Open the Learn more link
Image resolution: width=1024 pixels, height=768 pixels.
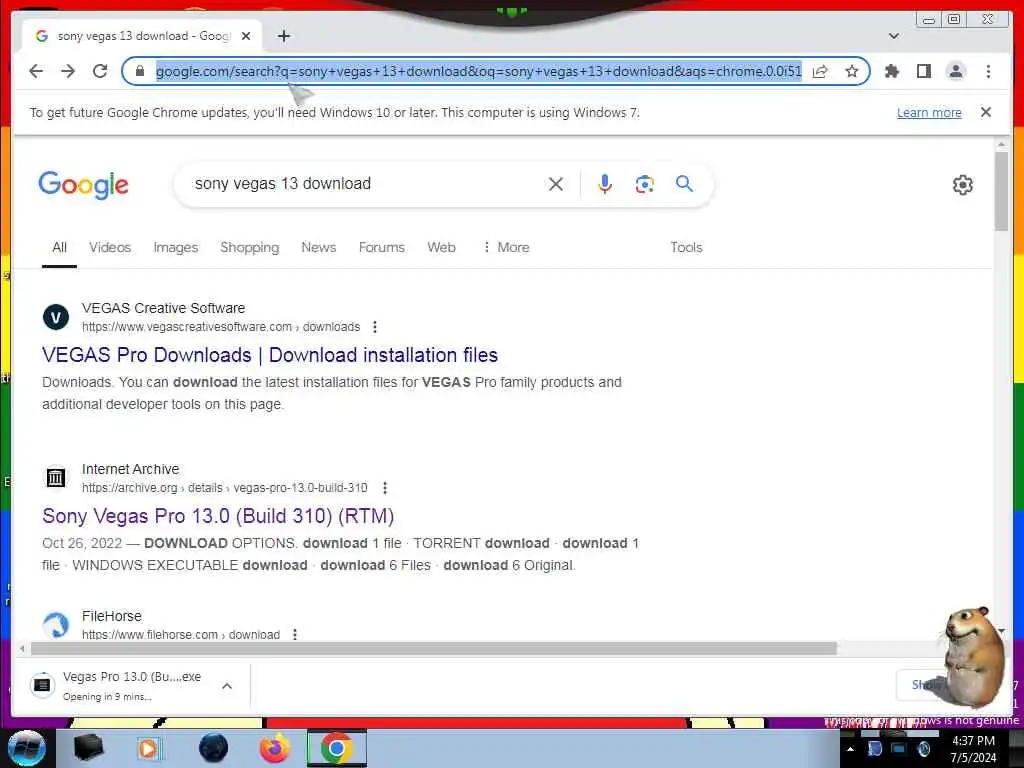(929, 112)
